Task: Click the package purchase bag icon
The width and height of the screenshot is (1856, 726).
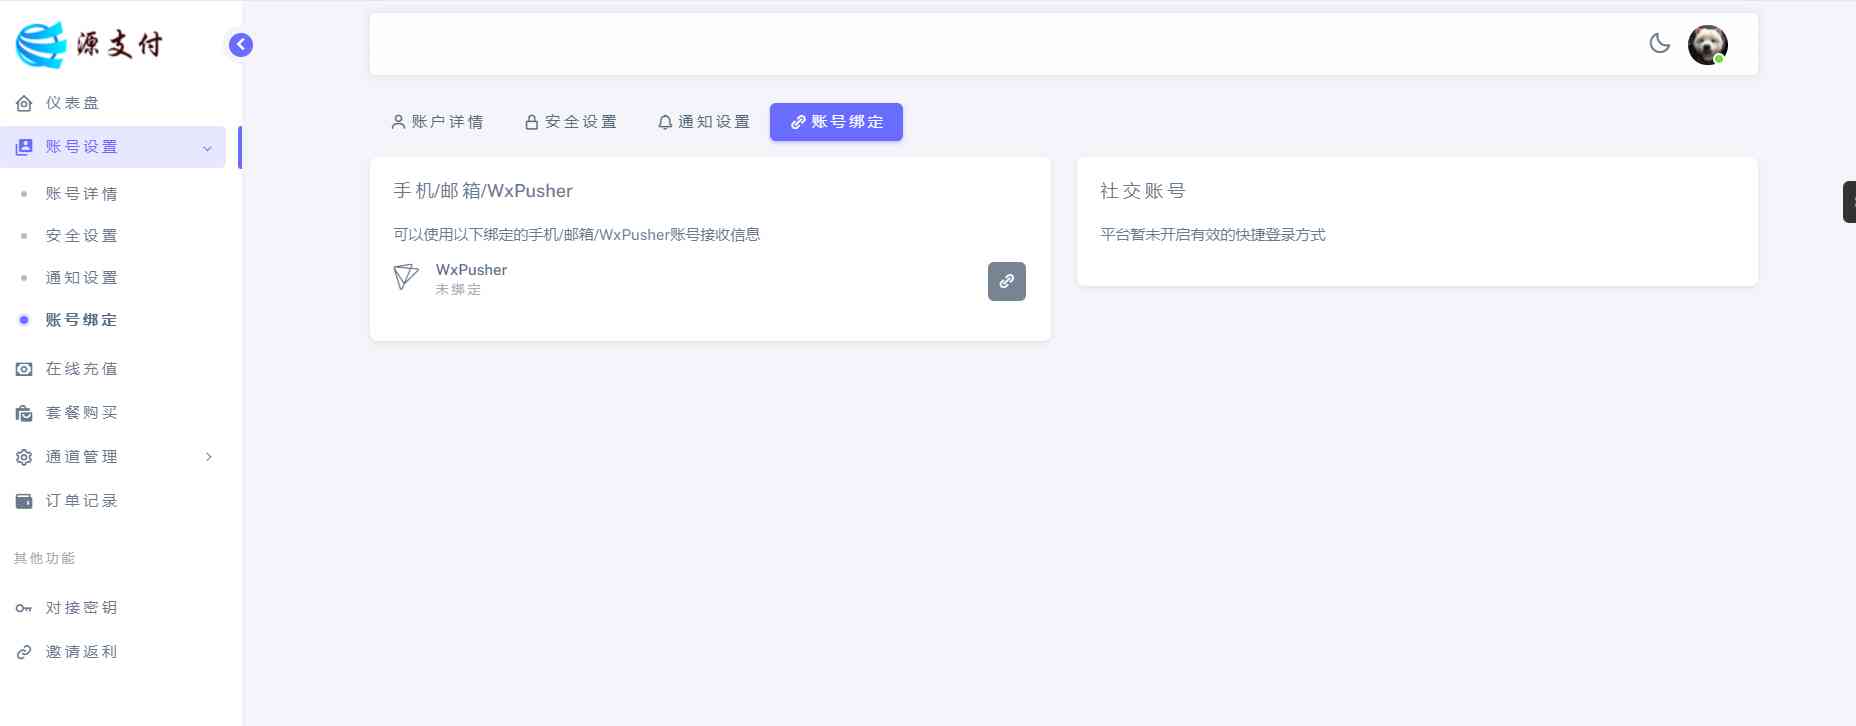Action: click(x=24, y=413)
